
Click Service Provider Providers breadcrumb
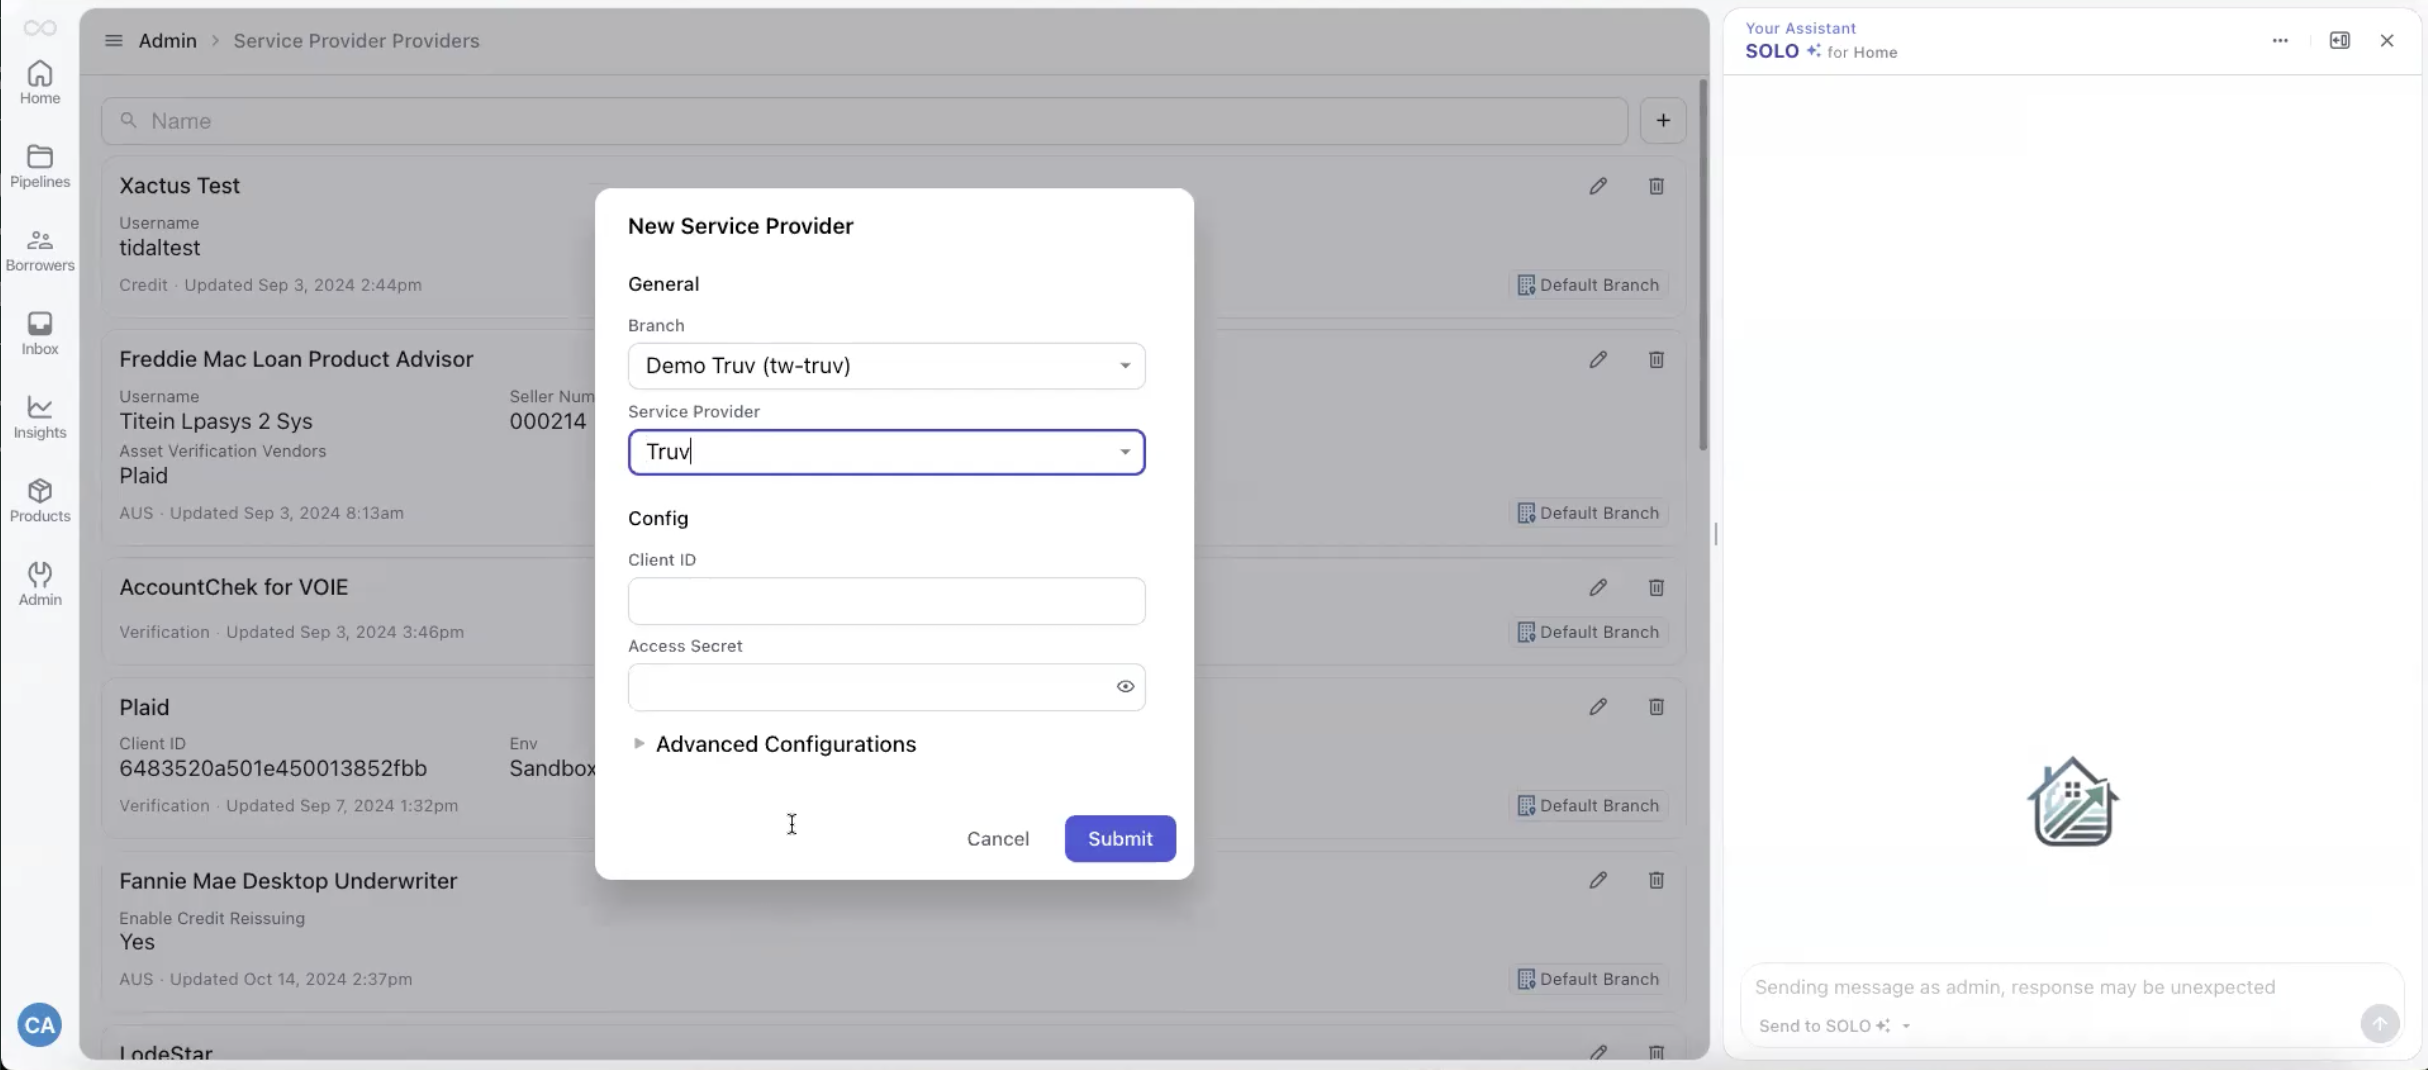[x=356, y=40]
